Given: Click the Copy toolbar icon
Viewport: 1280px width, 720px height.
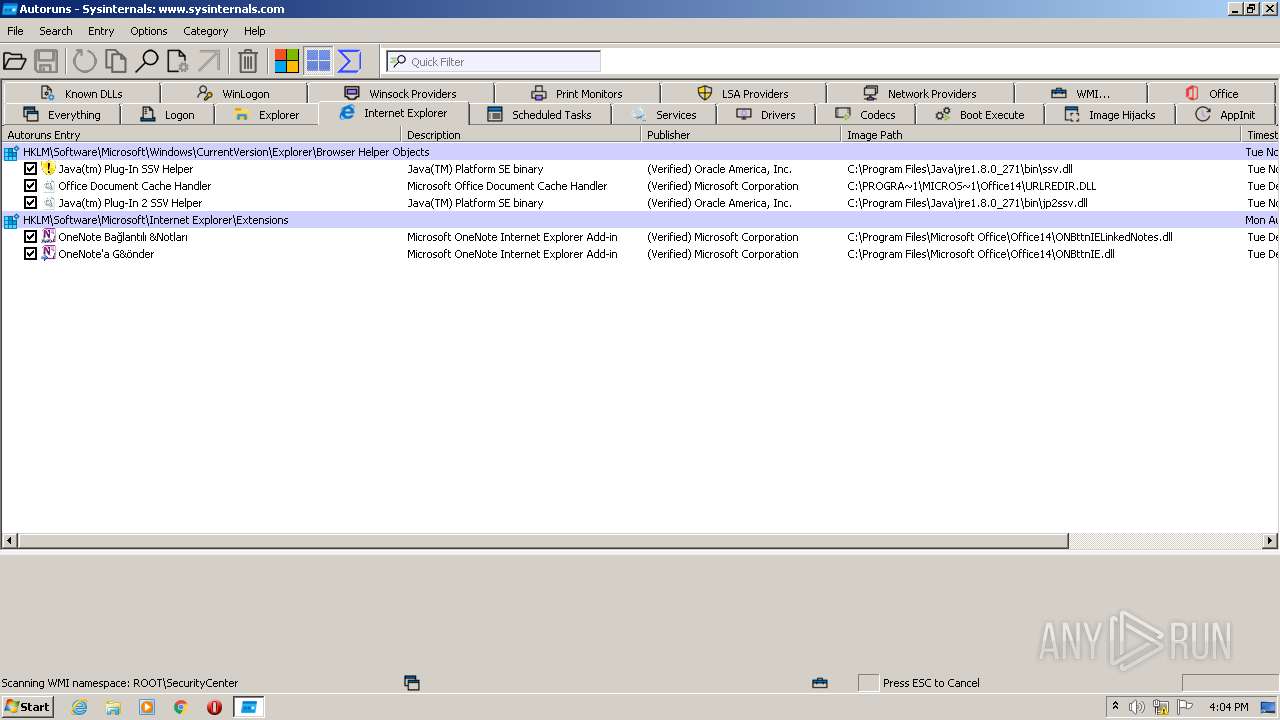Looking at the screenshot, I should (116, 62).
